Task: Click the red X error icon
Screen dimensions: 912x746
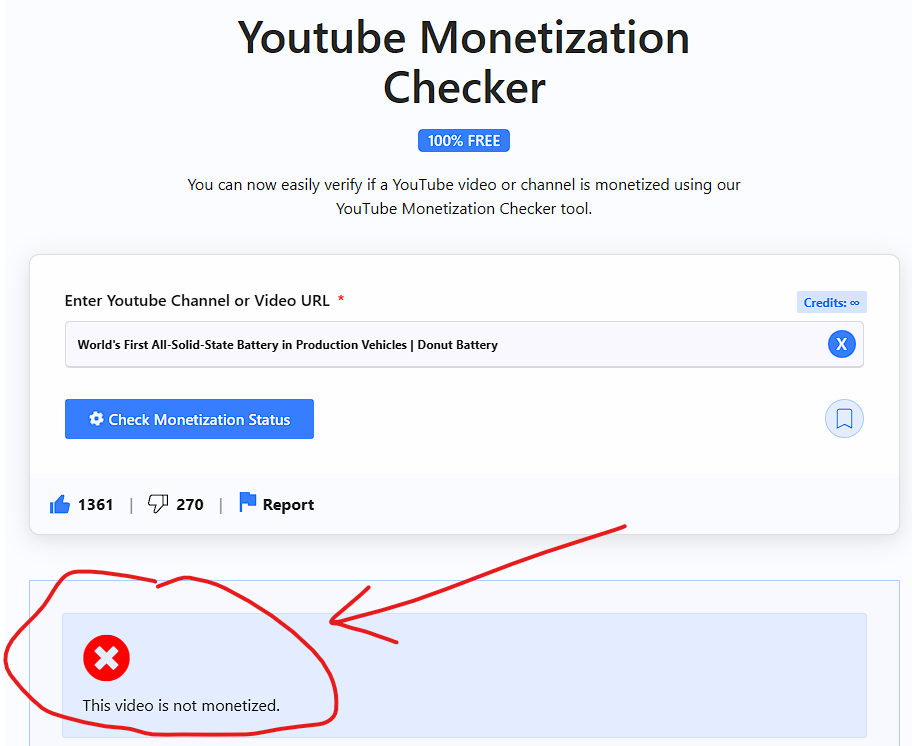Action: (106, 658)
